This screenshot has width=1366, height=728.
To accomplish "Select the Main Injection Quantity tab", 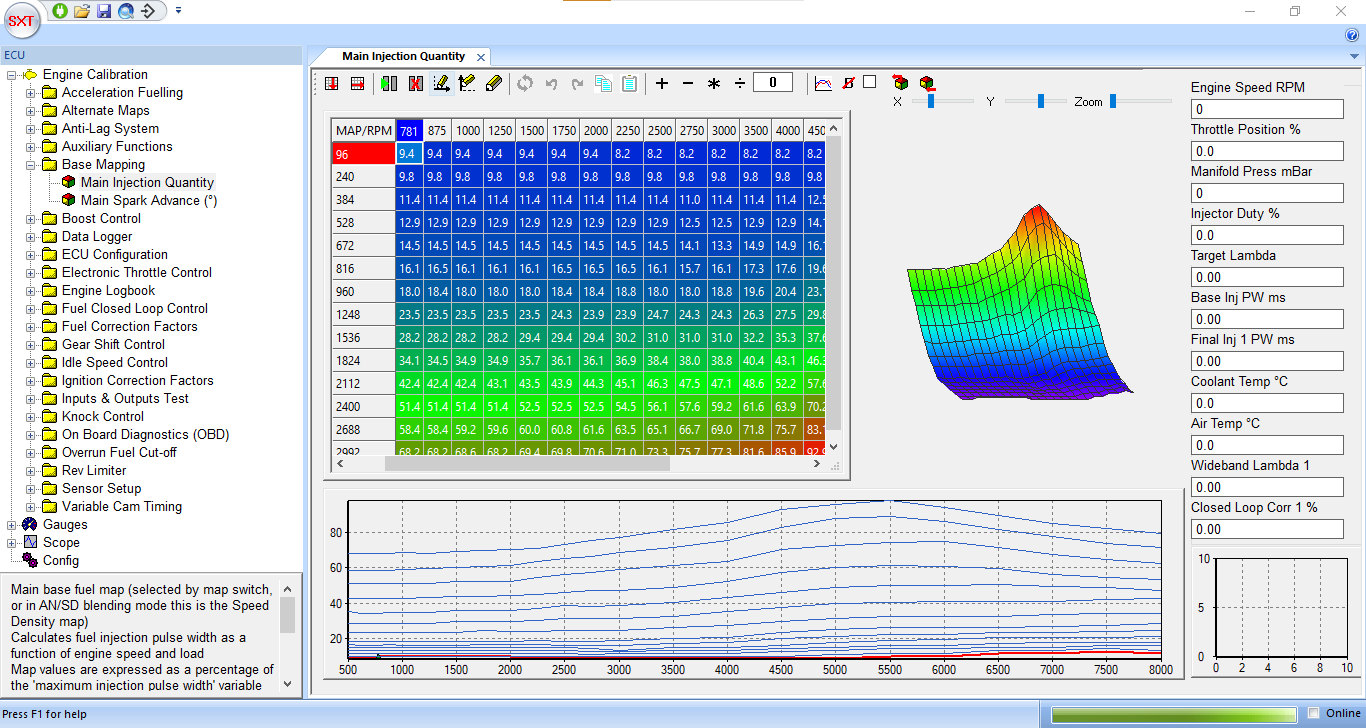I will tap(403, 57).
